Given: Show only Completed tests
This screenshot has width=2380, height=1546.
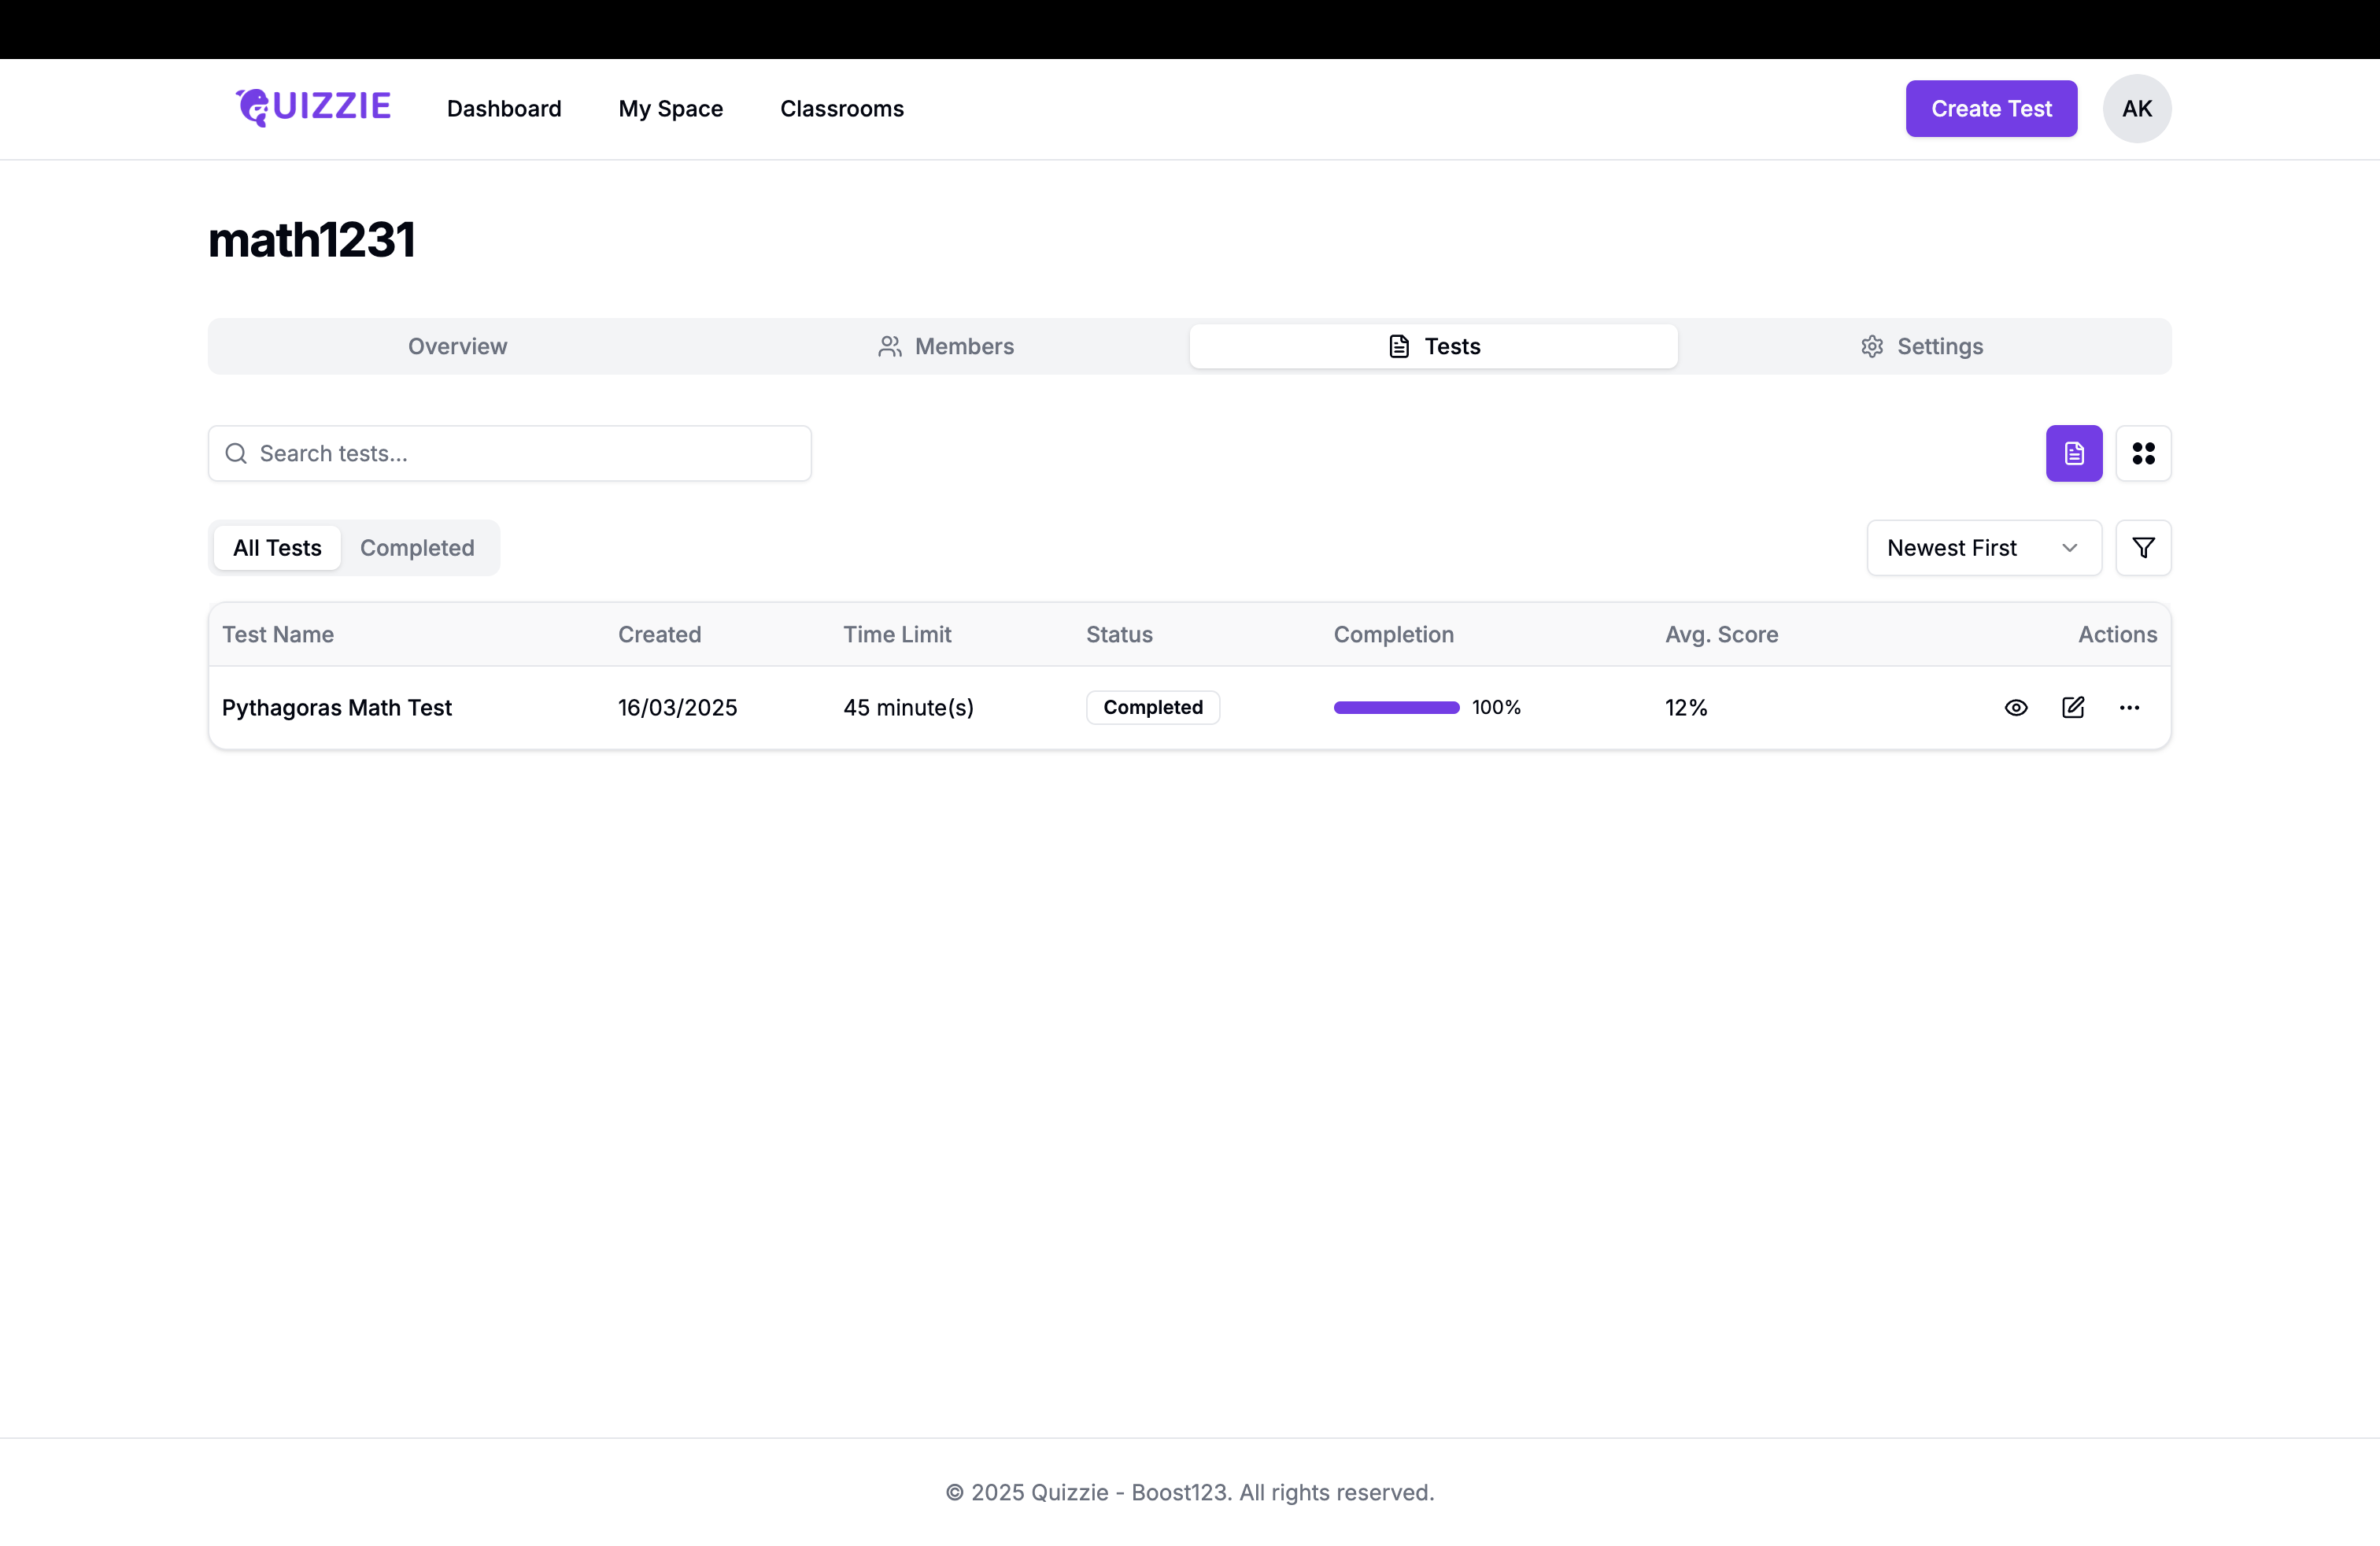Looking at the screenshot, I should pos(417,547).
